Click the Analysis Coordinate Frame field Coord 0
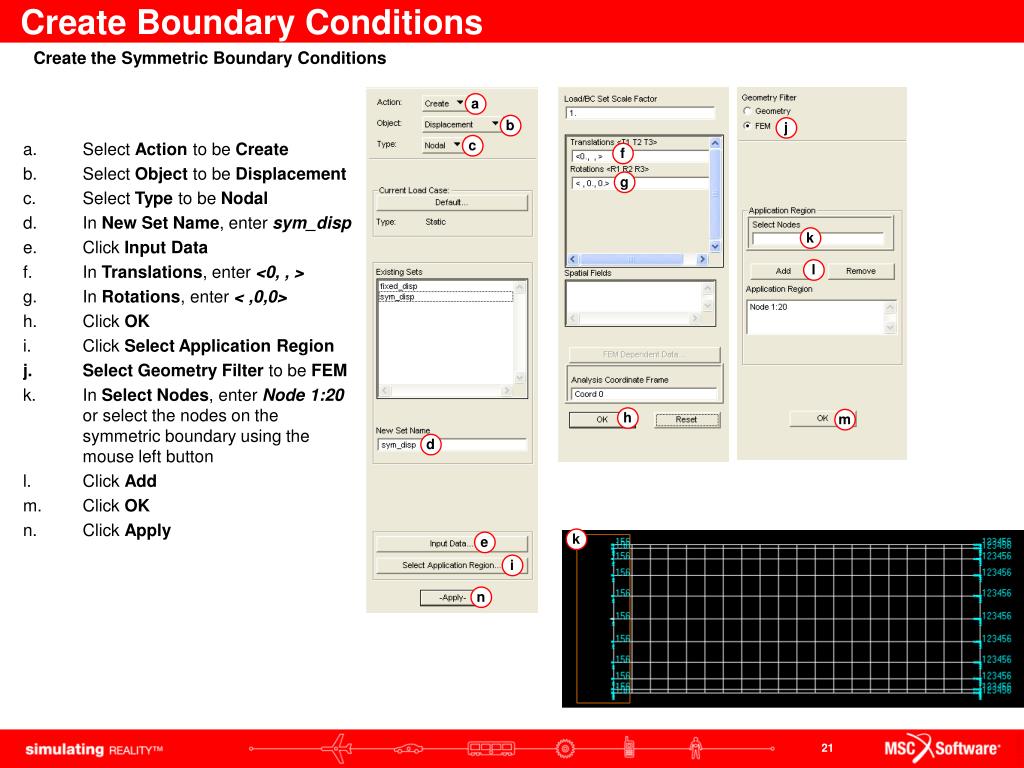 (645, 394)
